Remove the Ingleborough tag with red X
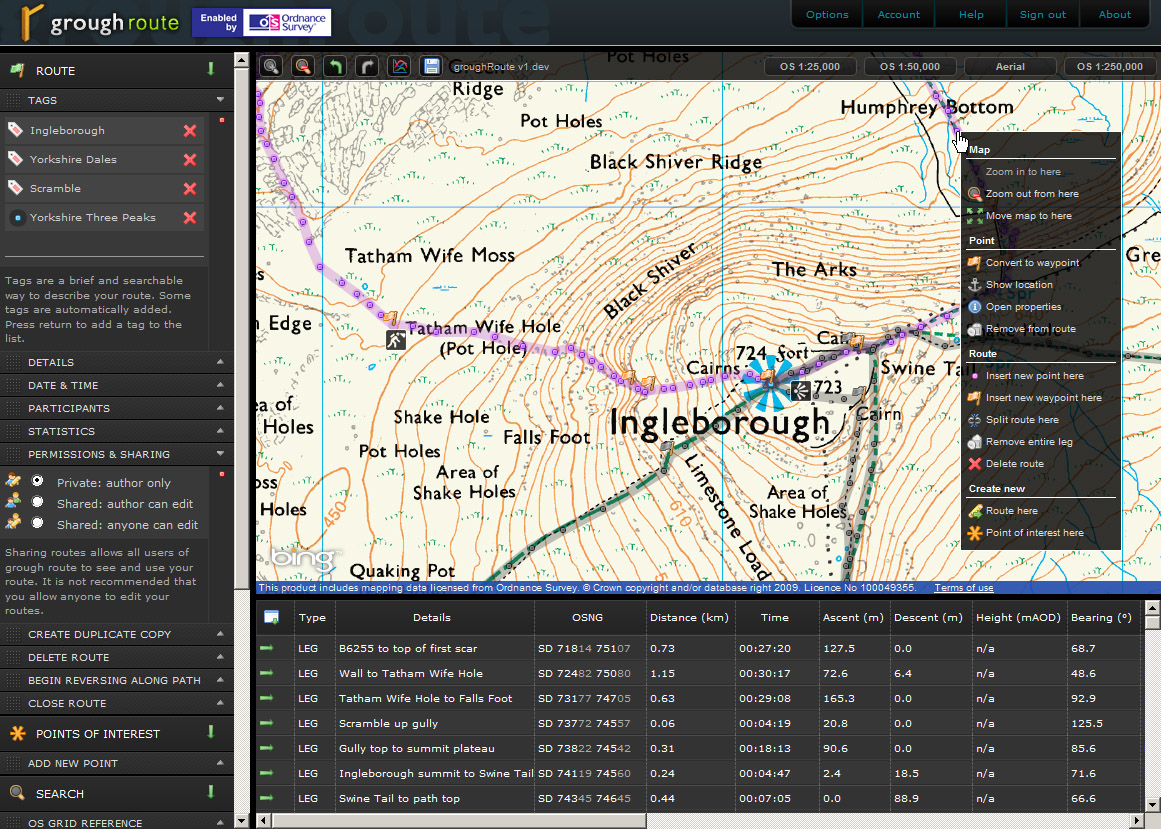The image size is (1161, 829). click(189, 131)
